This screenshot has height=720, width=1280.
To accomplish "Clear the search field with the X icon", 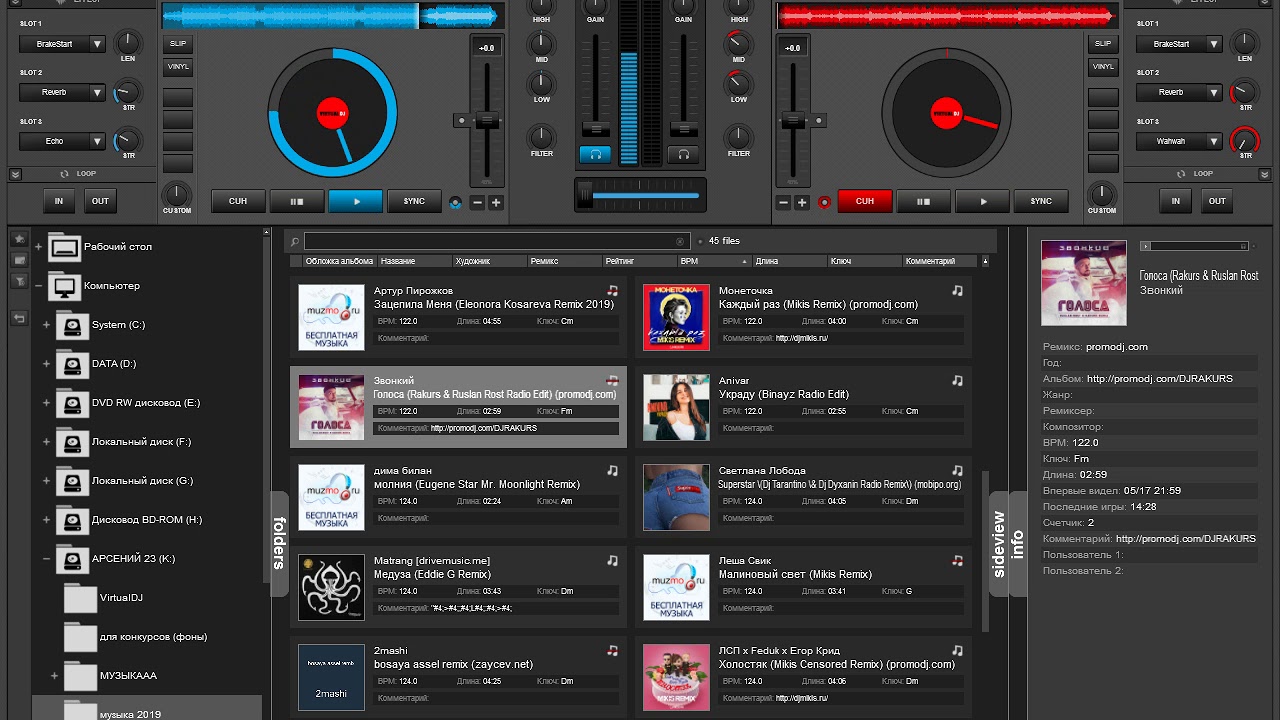I will [681, 241].
